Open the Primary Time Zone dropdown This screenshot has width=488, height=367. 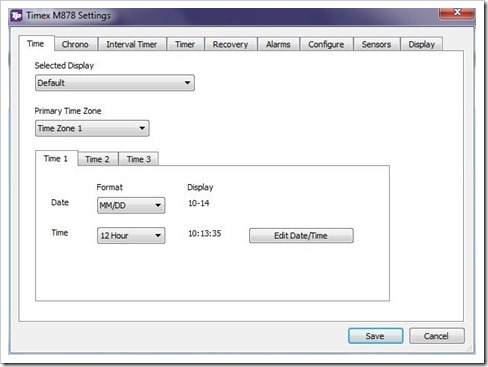click(92, 128)
